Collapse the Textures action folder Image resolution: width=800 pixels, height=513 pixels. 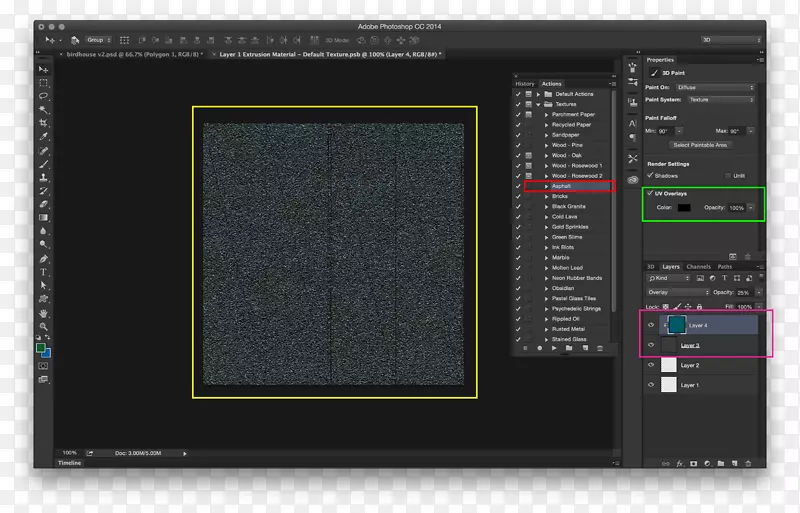tap(538, 103)
